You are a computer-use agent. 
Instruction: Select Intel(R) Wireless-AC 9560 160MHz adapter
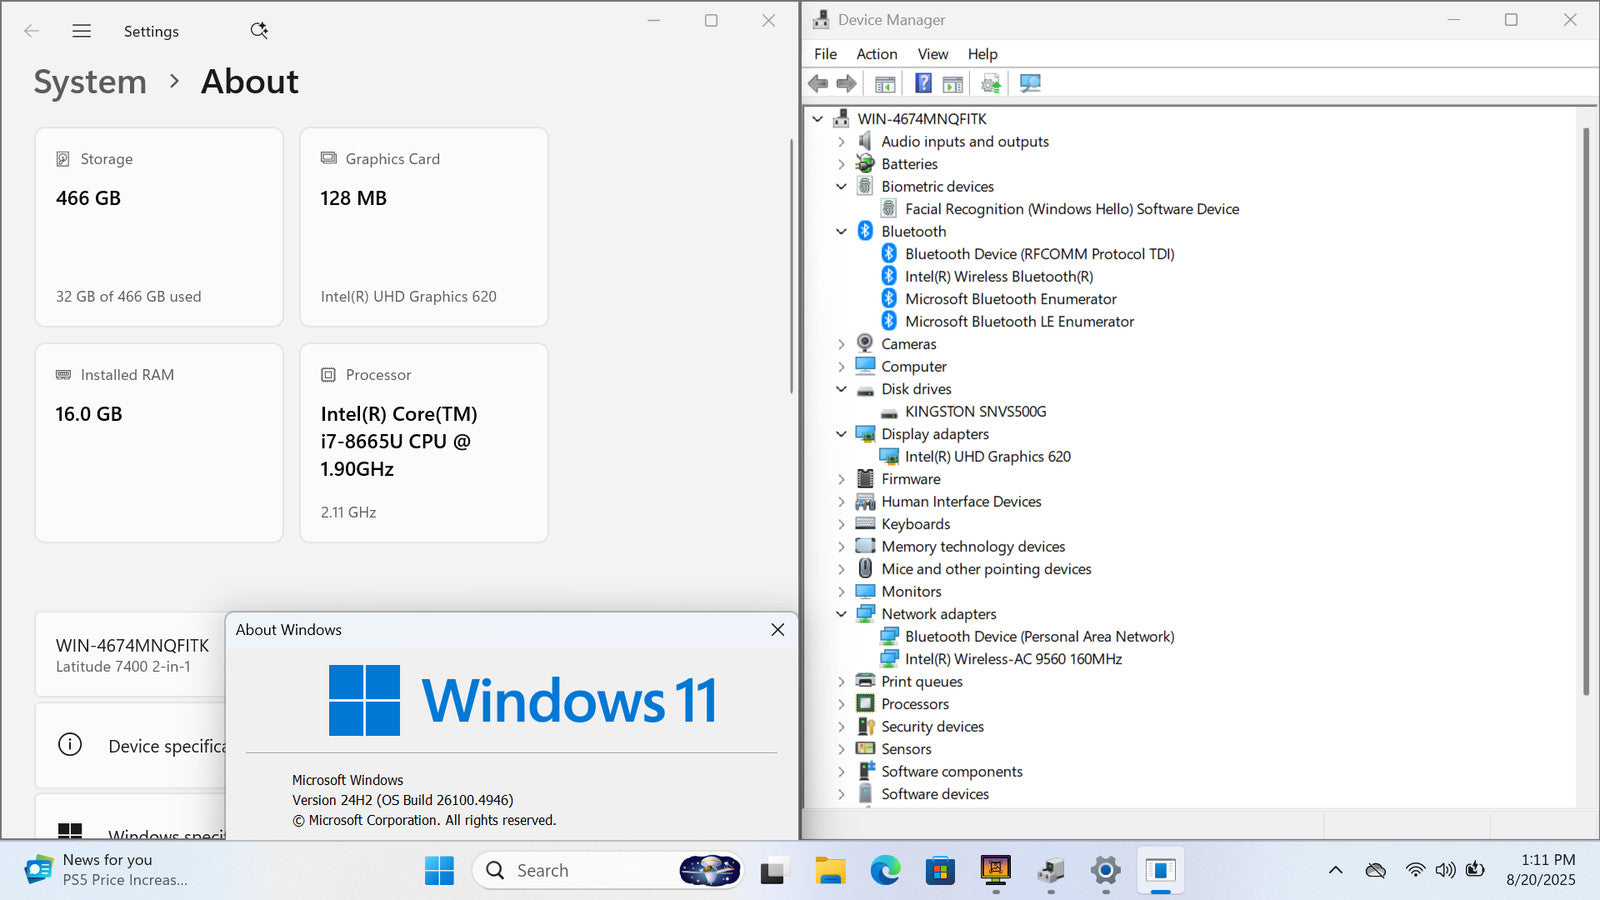click(x=1013, y=659)
